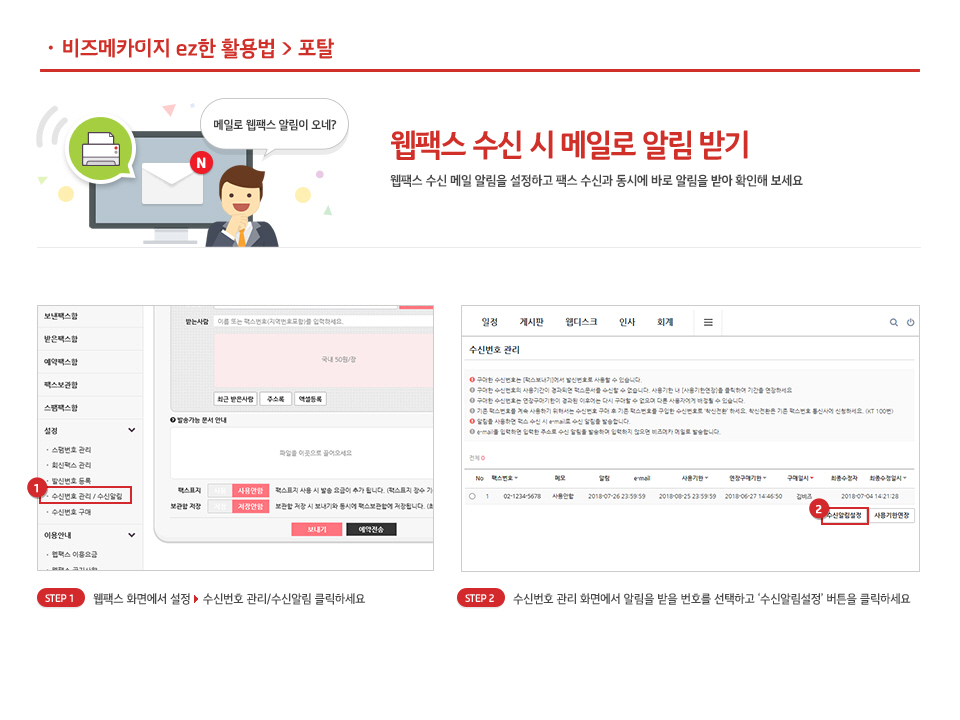The image size is (960, 720).
Task: Toggle 팩스표지 to 사용안함
Action: 250,490
